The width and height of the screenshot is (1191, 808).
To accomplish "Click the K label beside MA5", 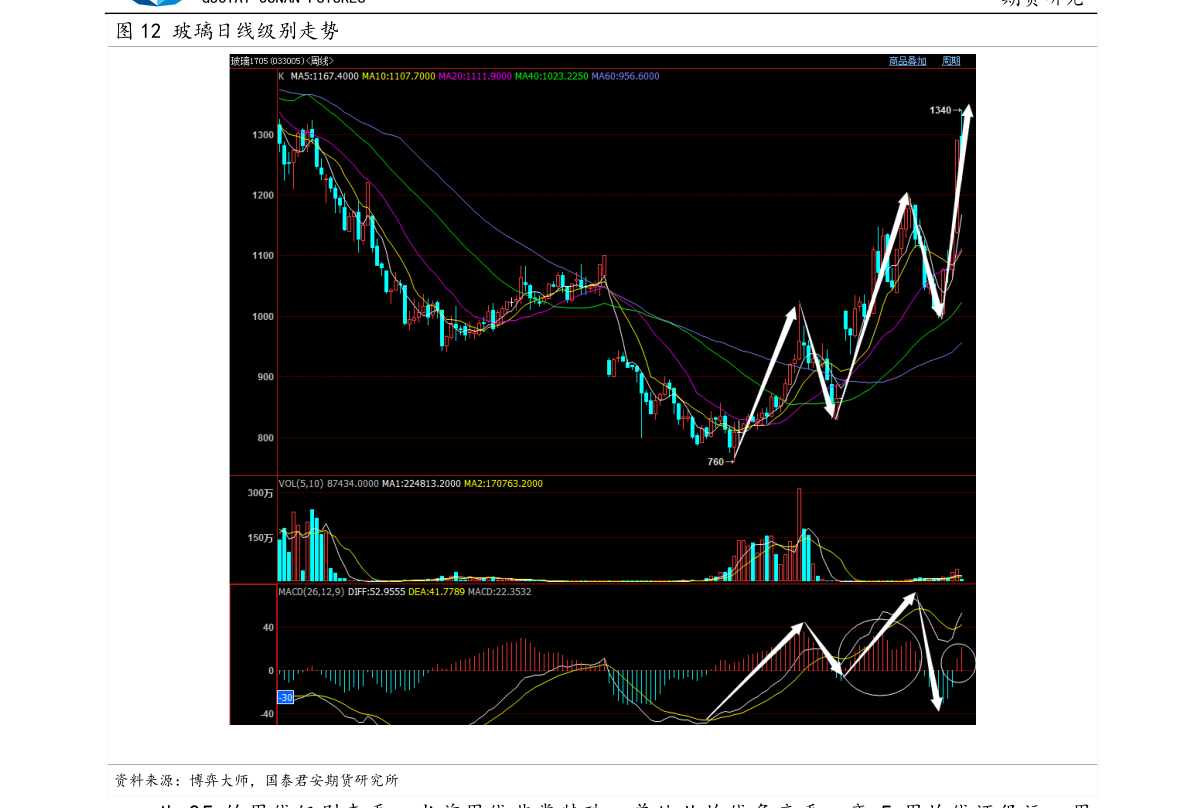I will pos(281,76).
